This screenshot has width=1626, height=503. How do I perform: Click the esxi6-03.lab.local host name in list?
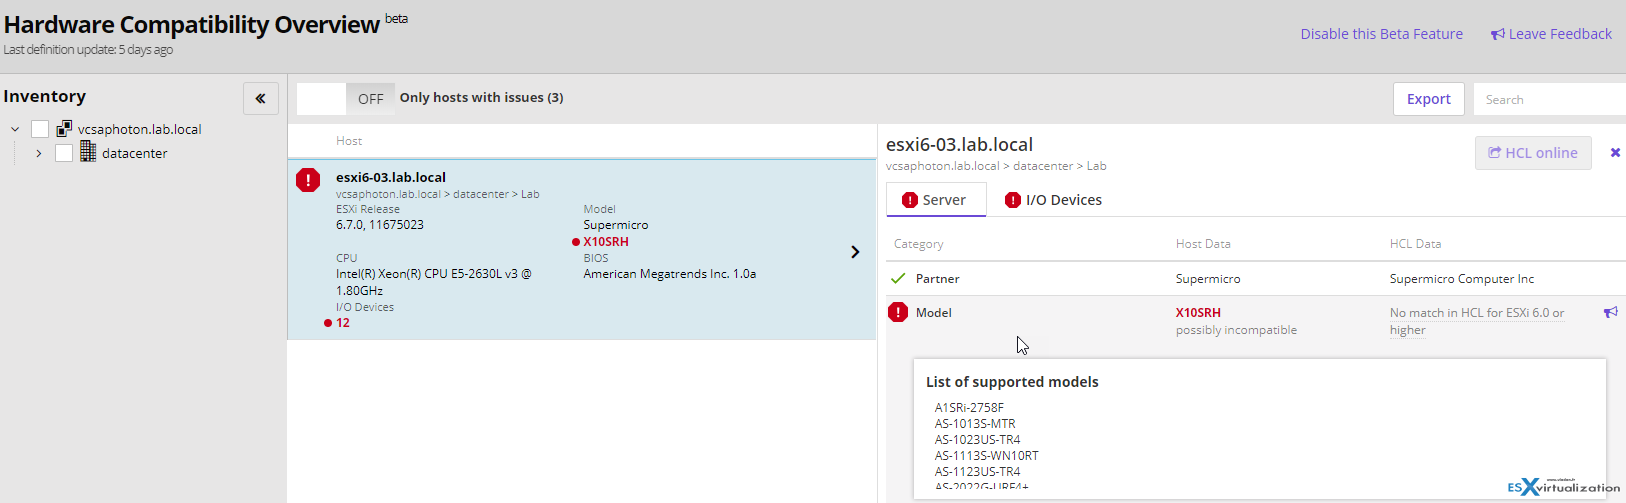391,177
